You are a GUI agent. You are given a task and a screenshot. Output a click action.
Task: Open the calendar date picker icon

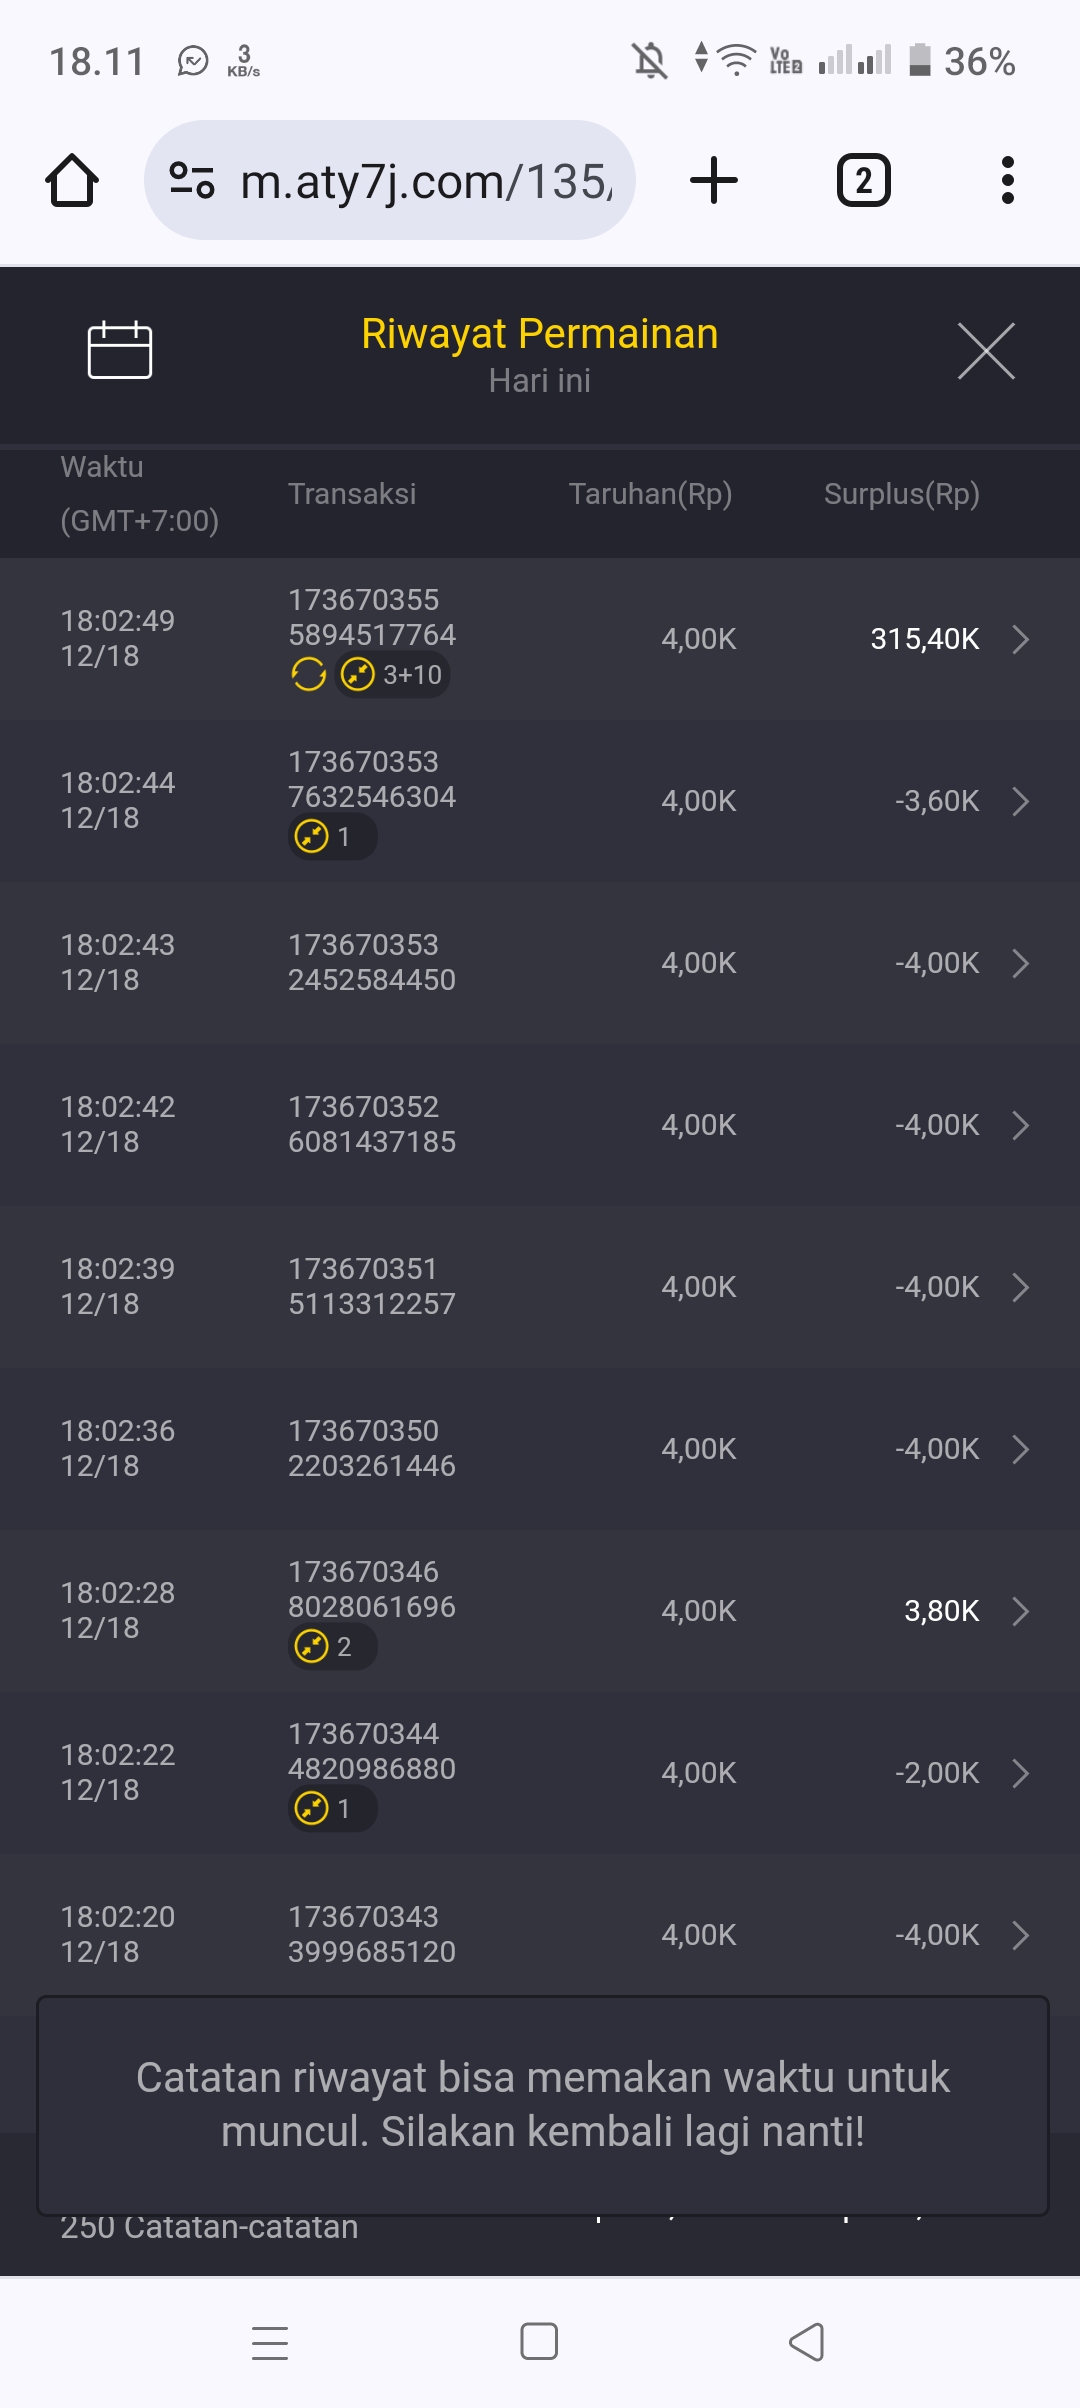click(x=120, y=351)
